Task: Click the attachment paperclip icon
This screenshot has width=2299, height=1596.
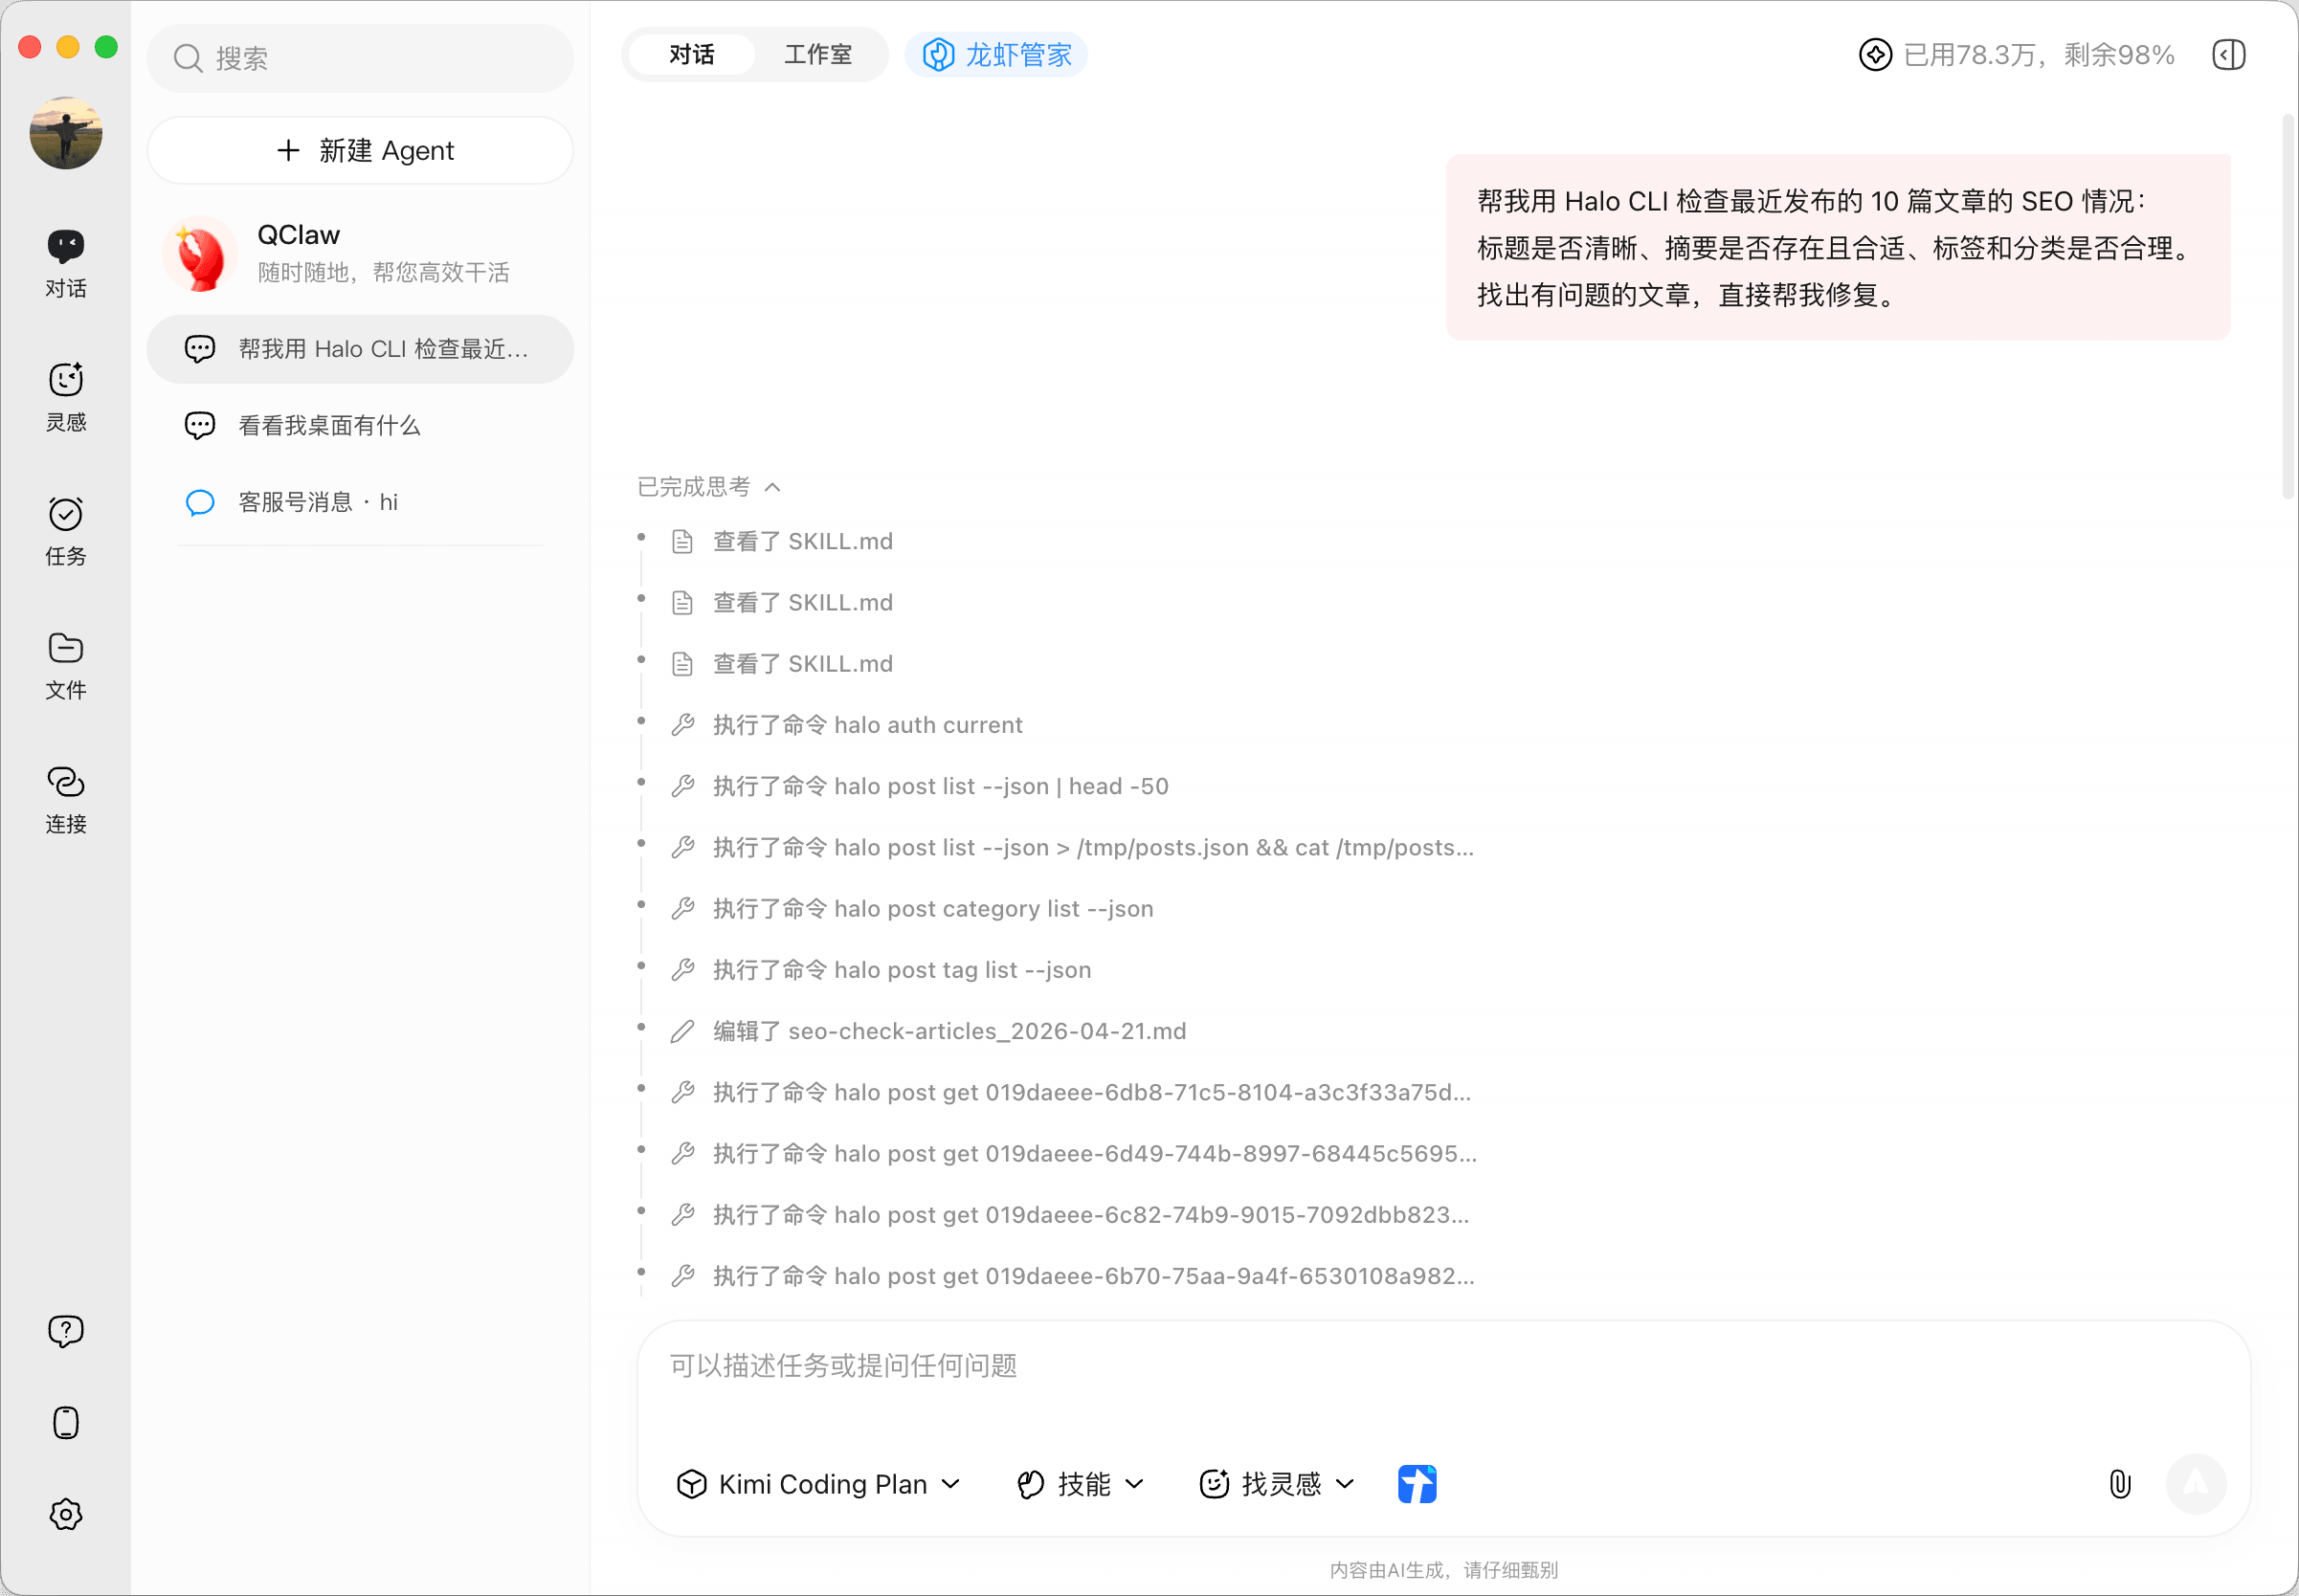Action: [x=2119, y=1484]
